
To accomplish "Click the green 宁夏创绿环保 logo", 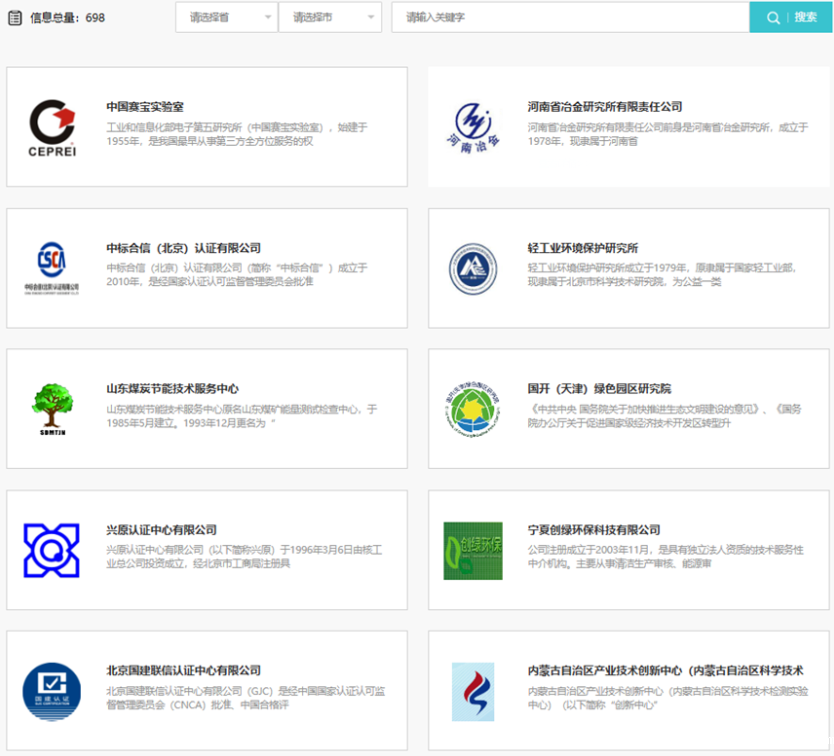I will point(473,550).
